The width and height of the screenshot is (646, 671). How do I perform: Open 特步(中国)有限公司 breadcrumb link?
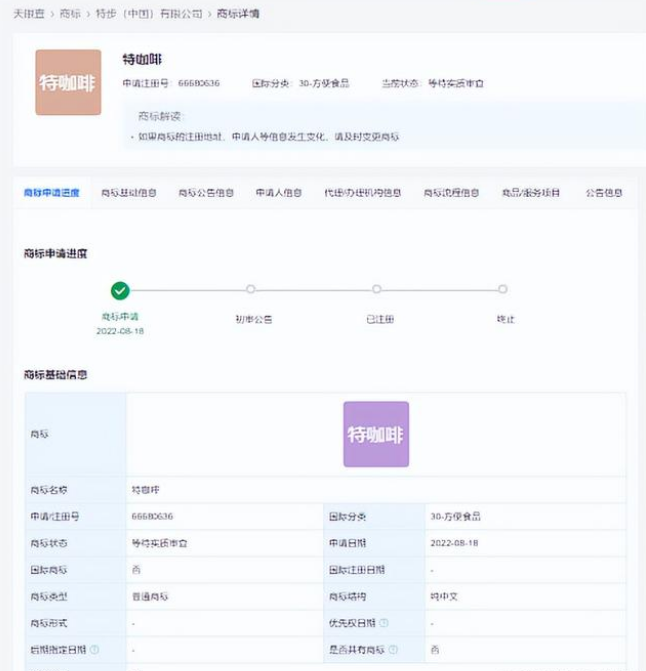[149, 14]
